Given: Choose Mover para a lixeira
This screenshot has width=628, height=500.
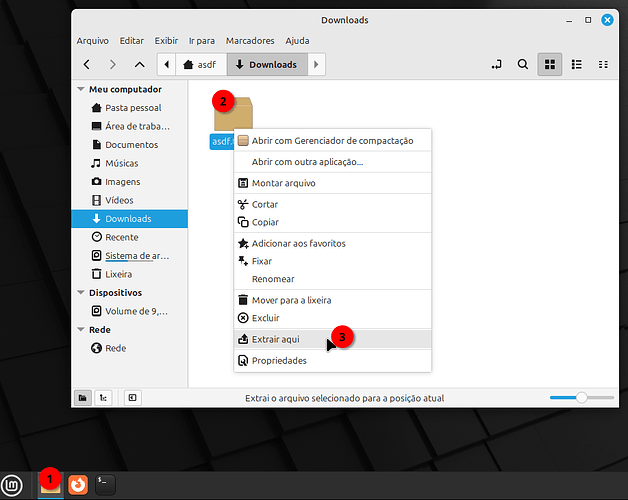Looking at the screenshot, I should pyautogui.click(x=332, y=300).
